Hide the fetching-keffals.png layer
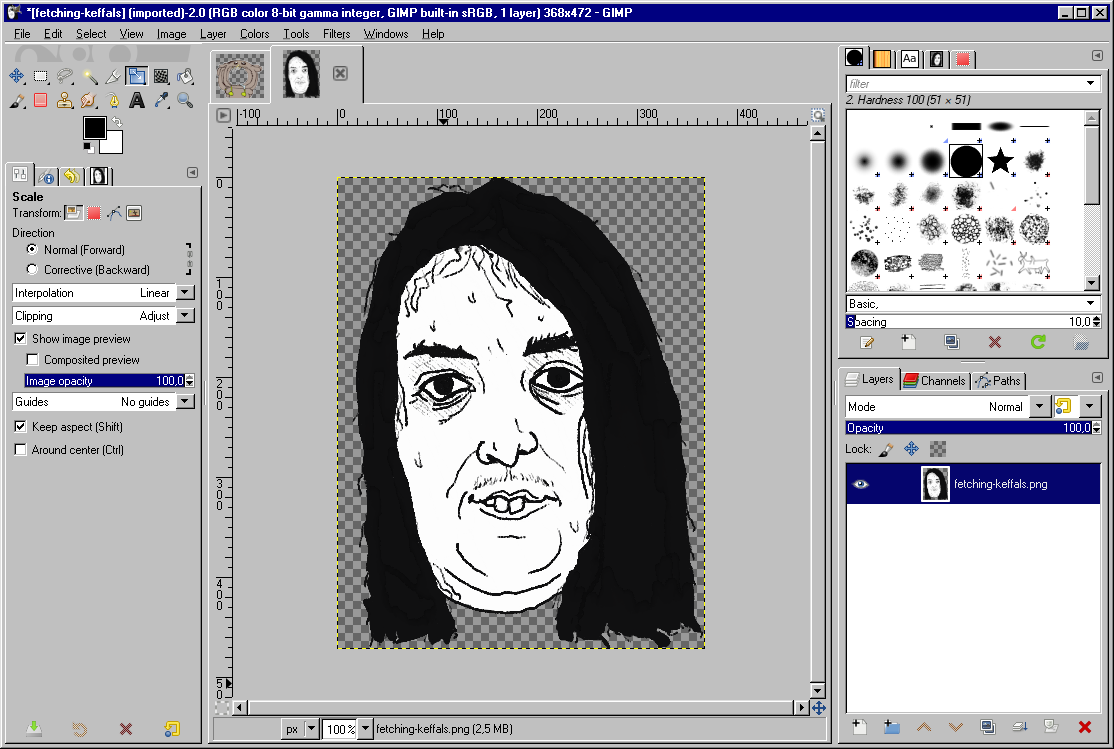Image resolution: width=1114 pixels, height=749 pixels. [x=860, y=484]
